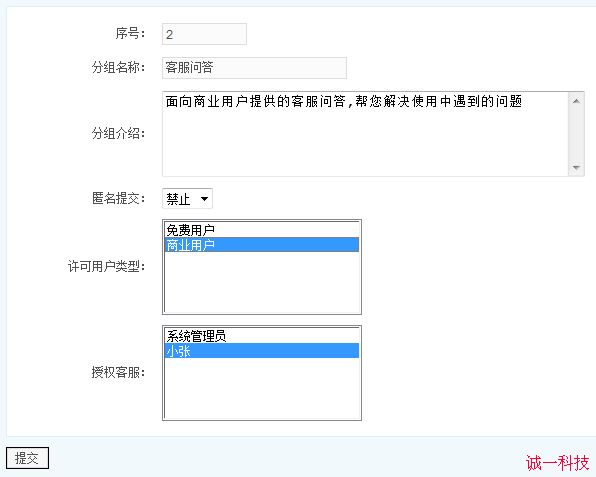596x477 pixels.
Task: Select 商业用户 in user type list
Action: click(262, 245)
